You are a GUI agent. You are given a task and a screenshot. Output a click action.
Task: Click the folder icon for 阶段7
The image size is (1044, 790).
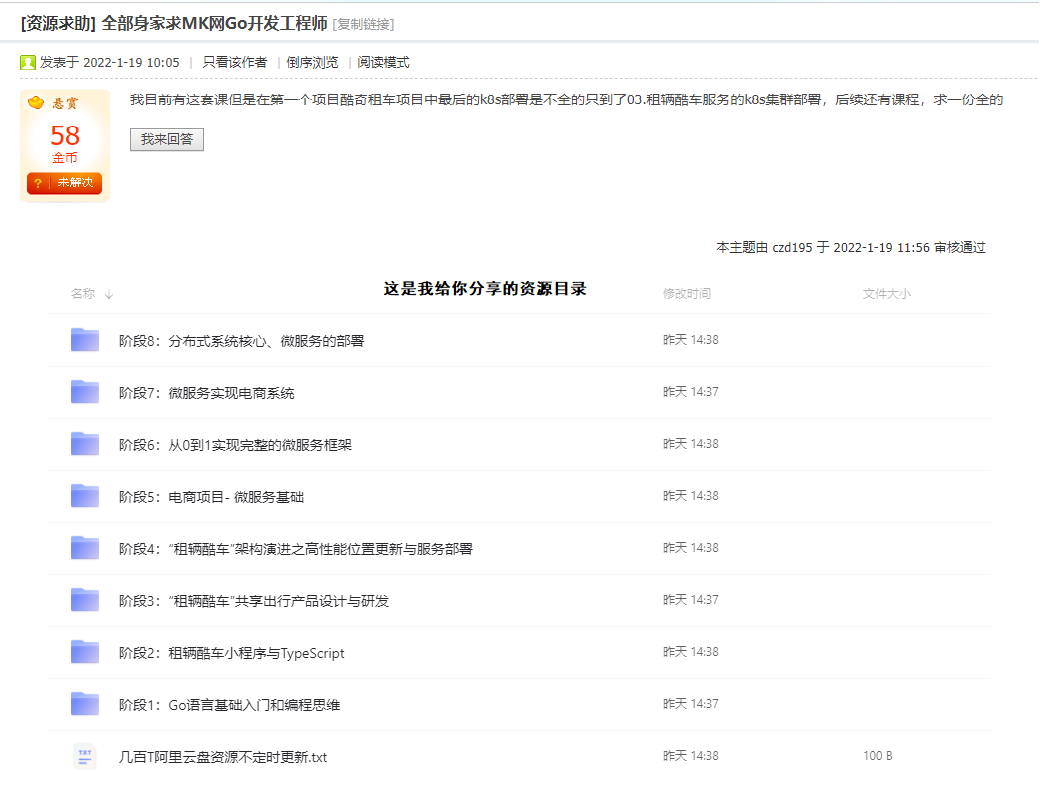click(85, 392)
